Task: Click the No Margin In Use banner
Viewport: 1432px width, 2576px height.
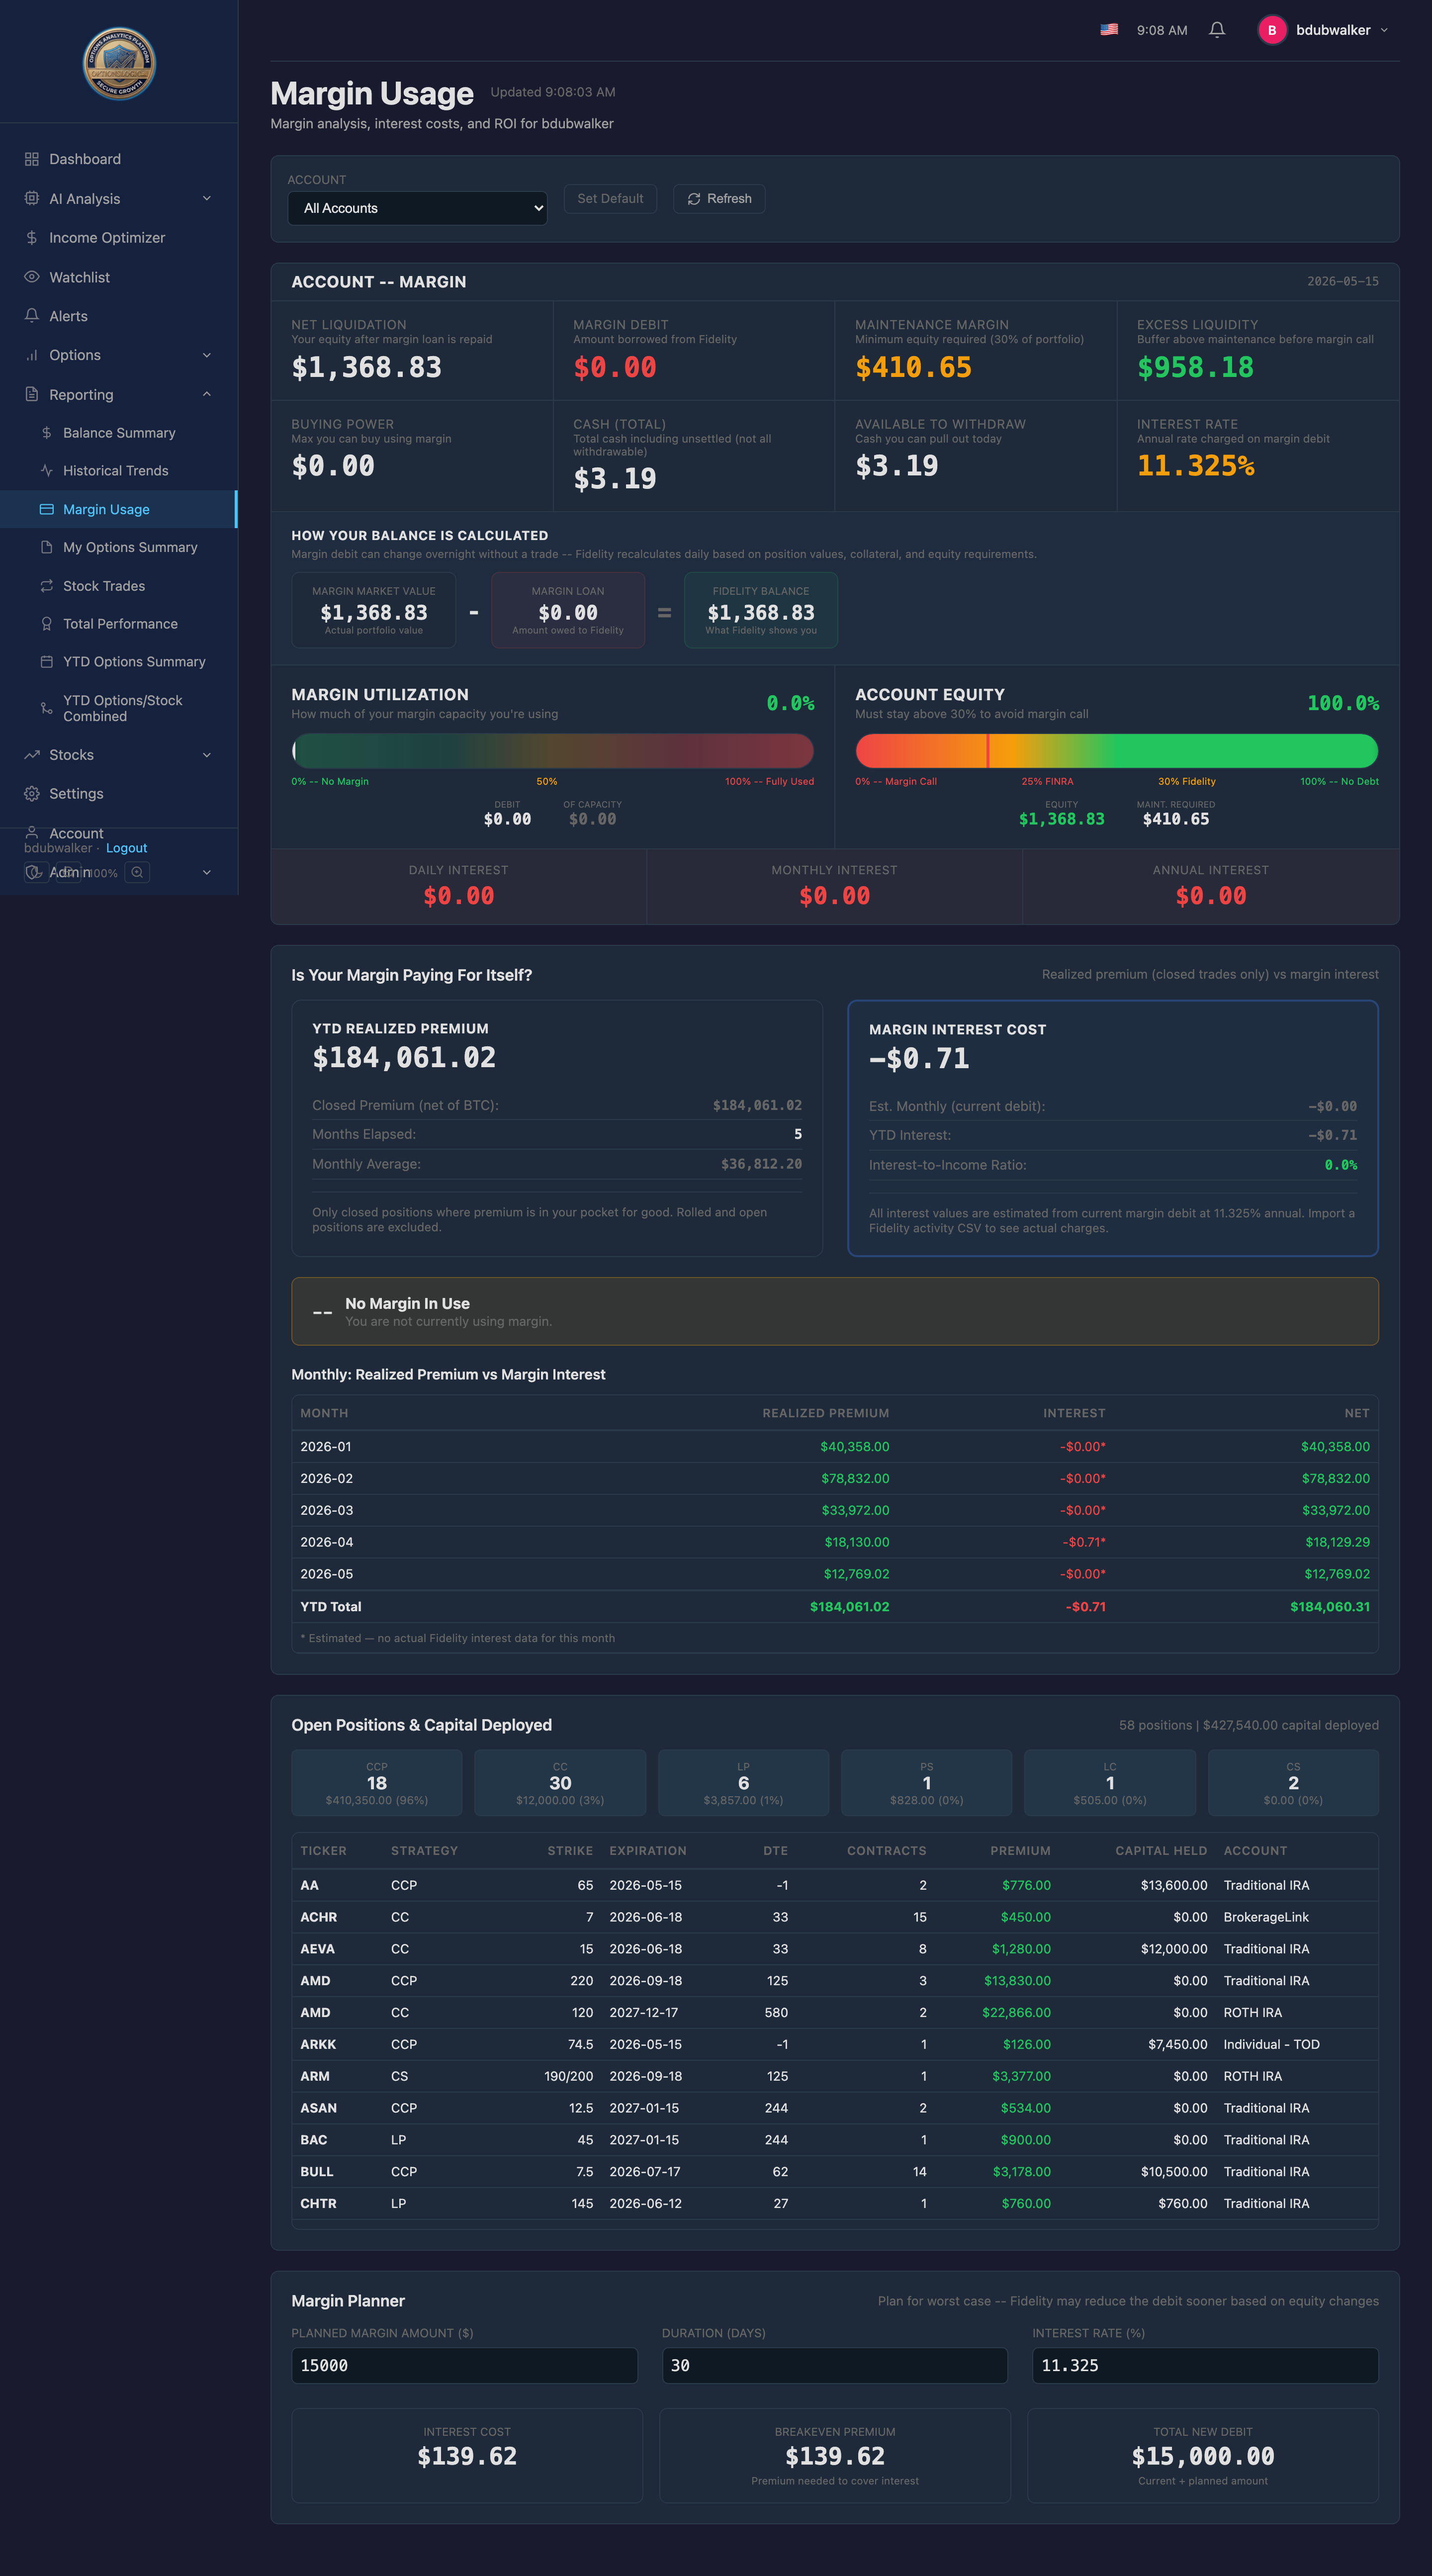Action: (x=835, y=1311)
